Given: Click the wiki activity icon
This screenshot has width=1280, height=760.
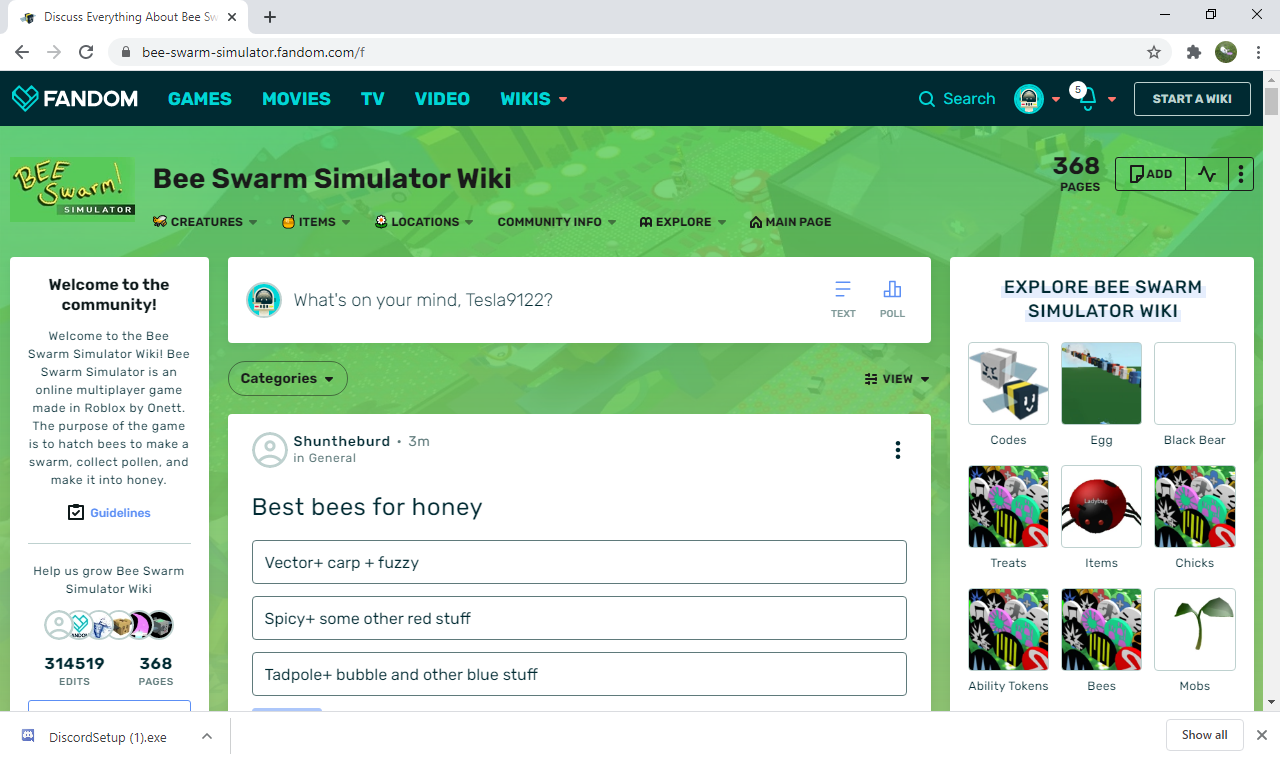Looking at the screenshot, I should pyautogui.click(x=1207, y=174).
